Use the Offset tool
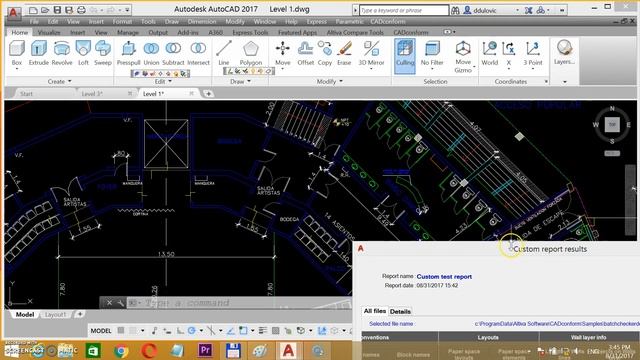640x360 pixels. (305, 53)
